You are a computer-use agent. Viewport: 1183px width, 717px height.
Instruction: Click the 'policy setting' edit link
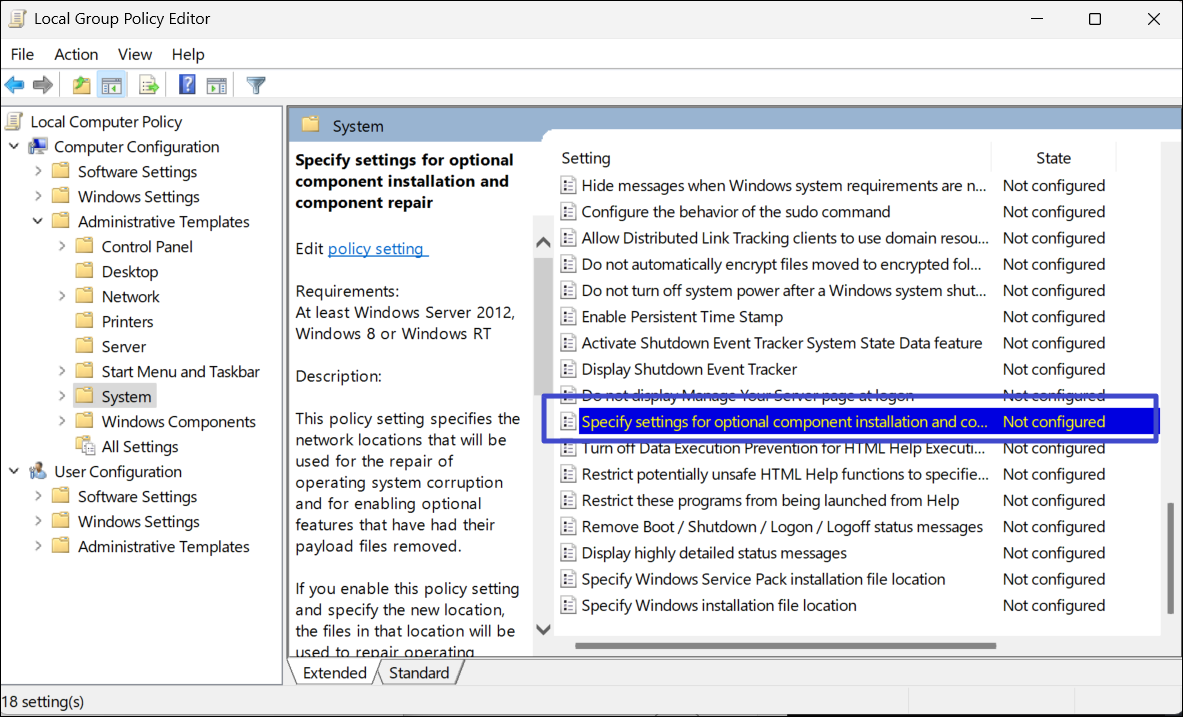point(377,248)
